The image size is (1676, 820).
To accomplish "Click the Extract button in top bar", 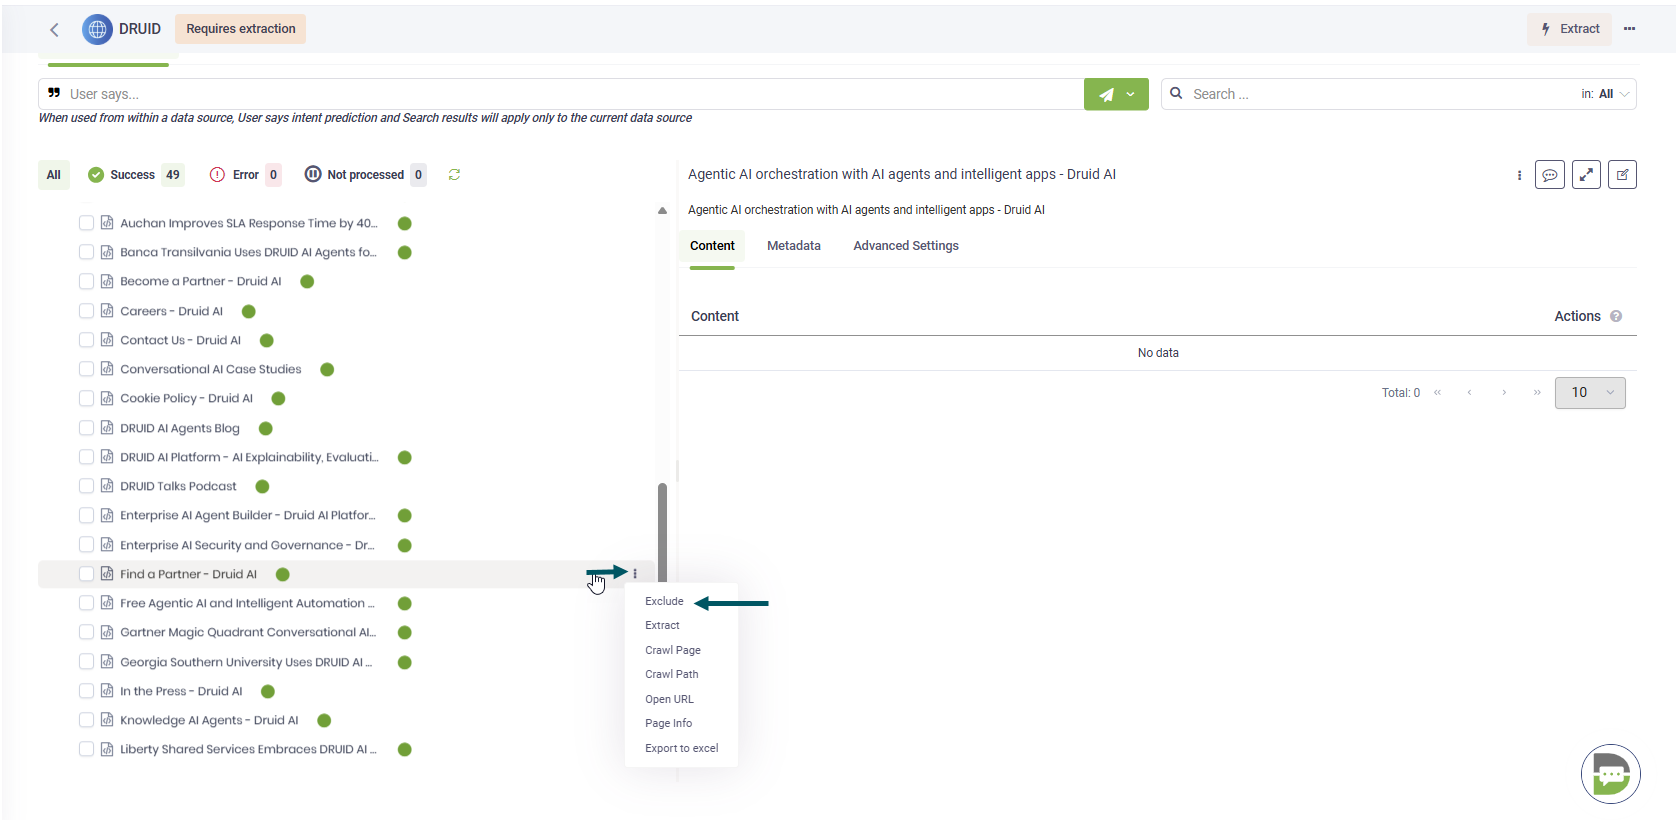I will 1569,29.
